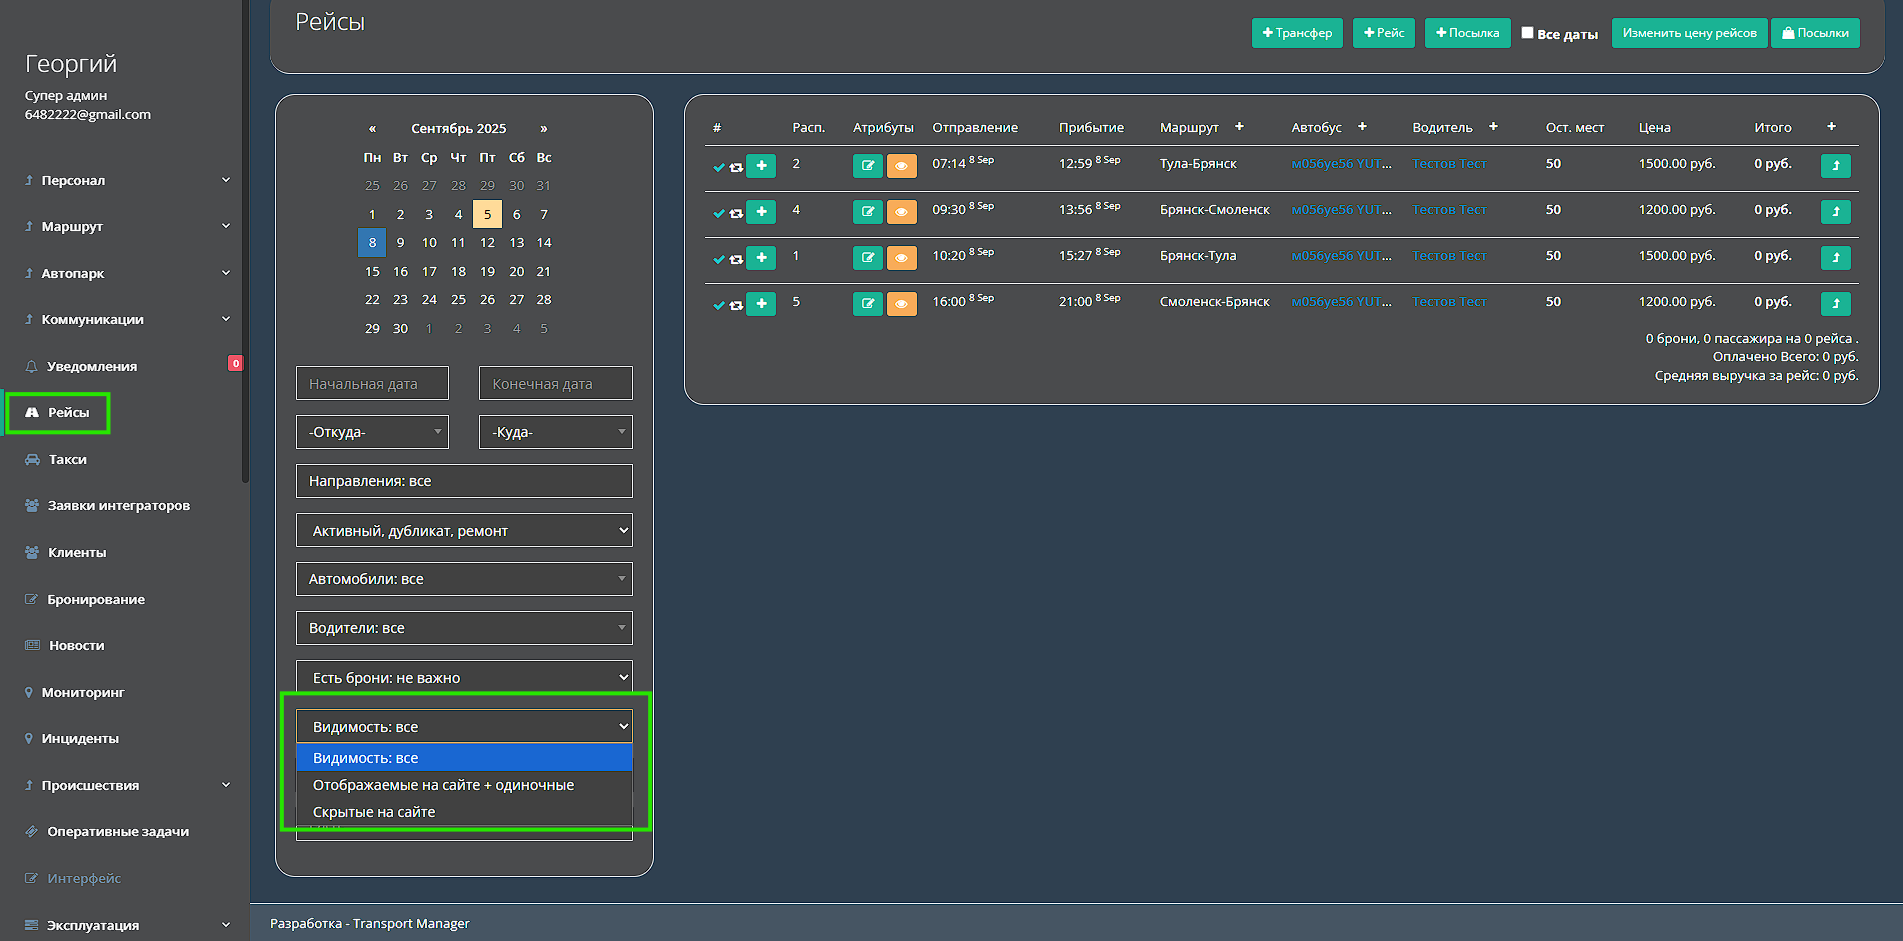Click share arrow button for Тула-Брянск trip
This screenshot has height=941, width=1903.
tap(1835, 166)
